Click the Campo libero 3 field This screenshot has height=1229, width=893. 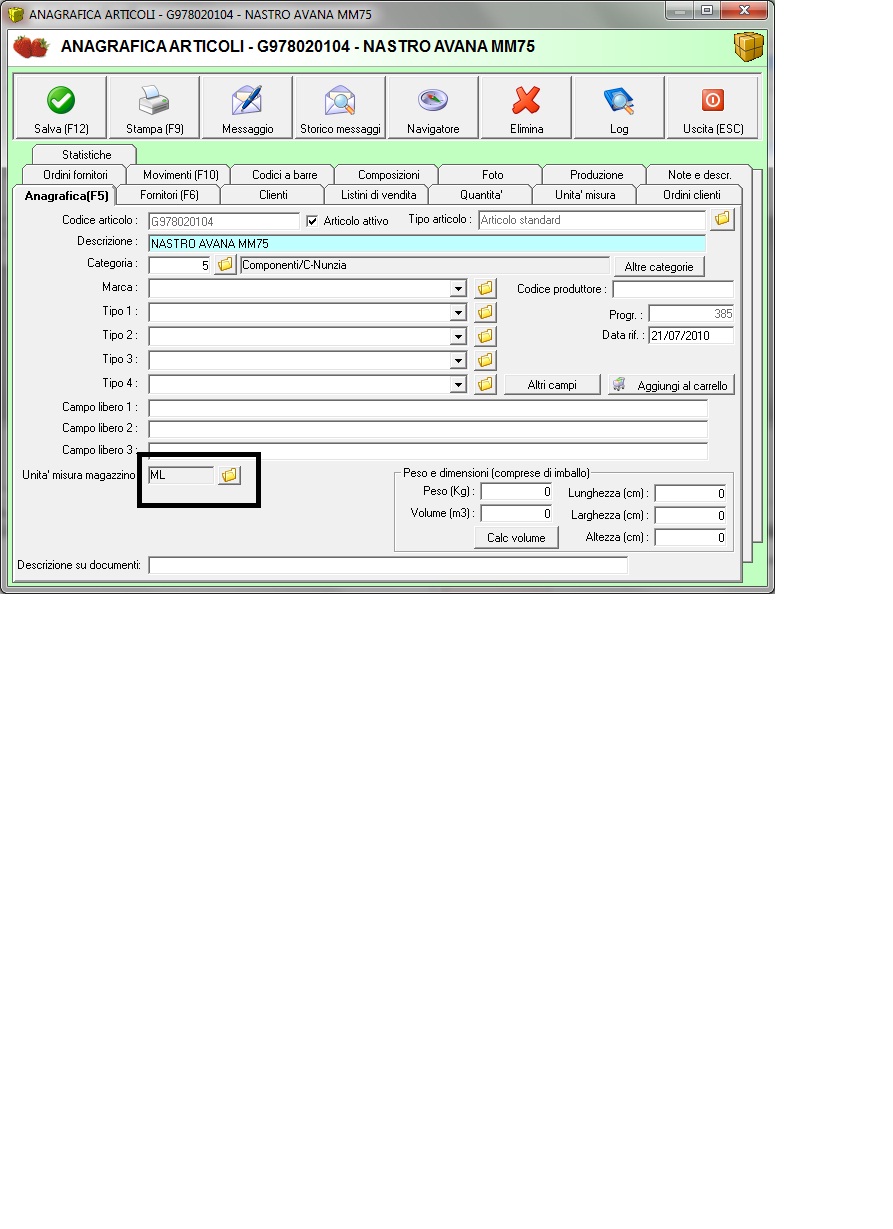pos(428,451)
